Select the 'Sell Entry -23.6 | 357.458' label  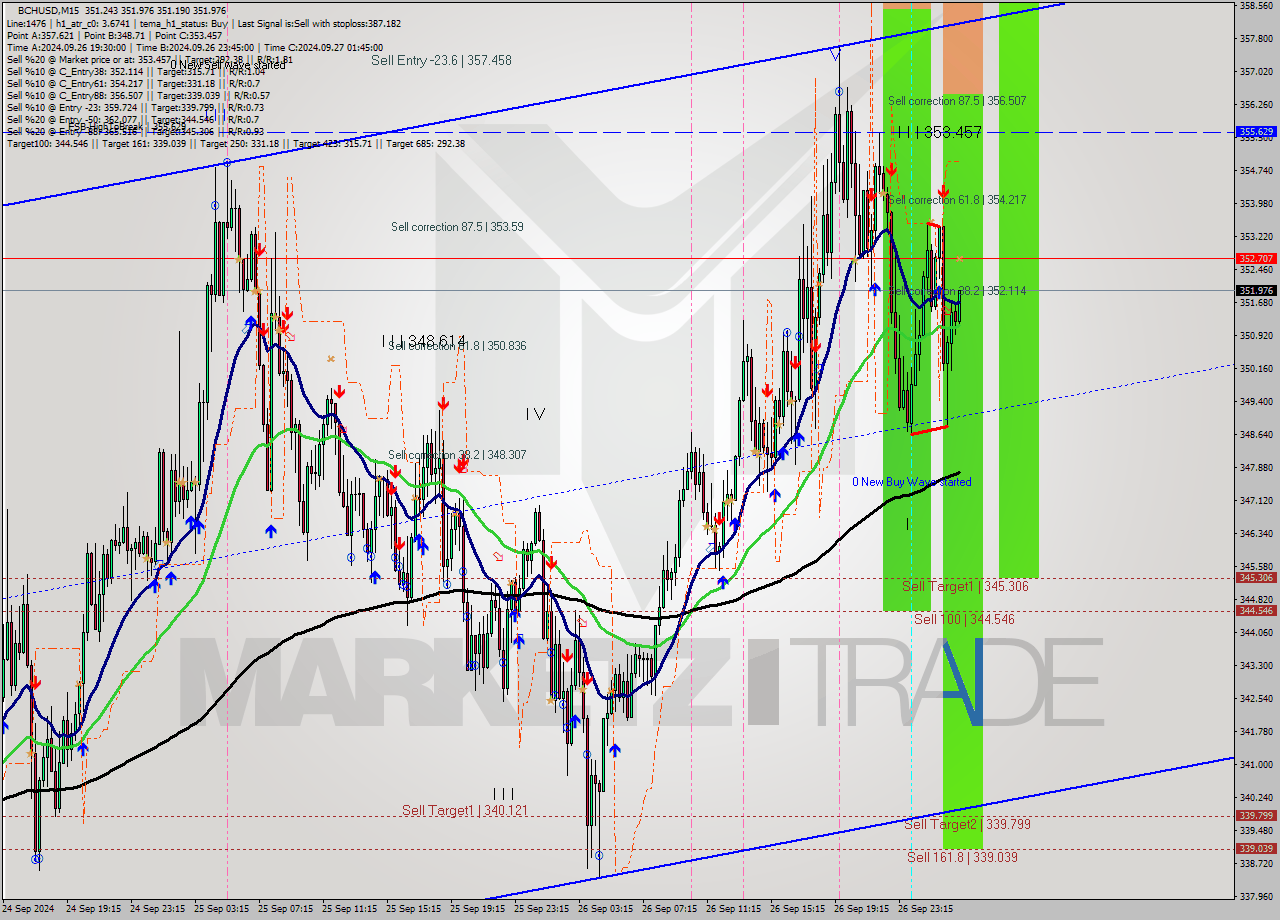pos(441,60)
